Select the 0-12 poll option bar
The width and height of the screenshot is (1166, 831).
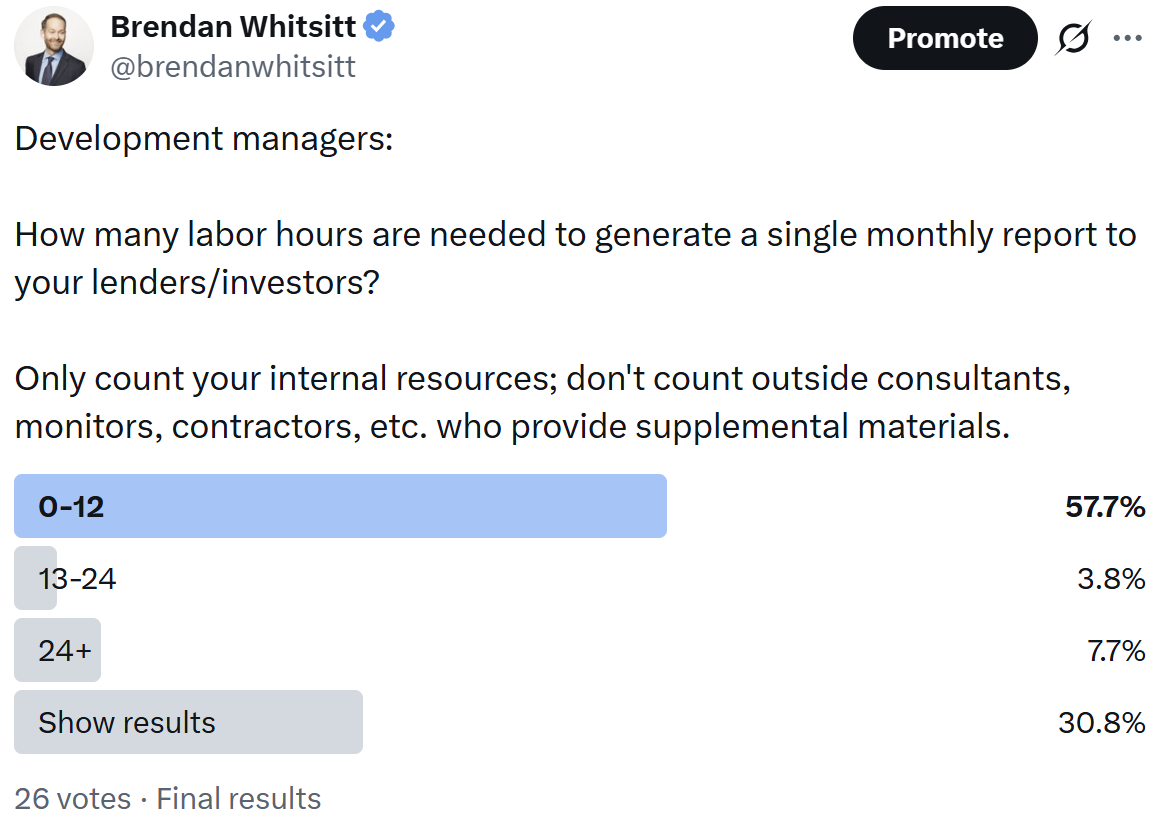[341, 506]
